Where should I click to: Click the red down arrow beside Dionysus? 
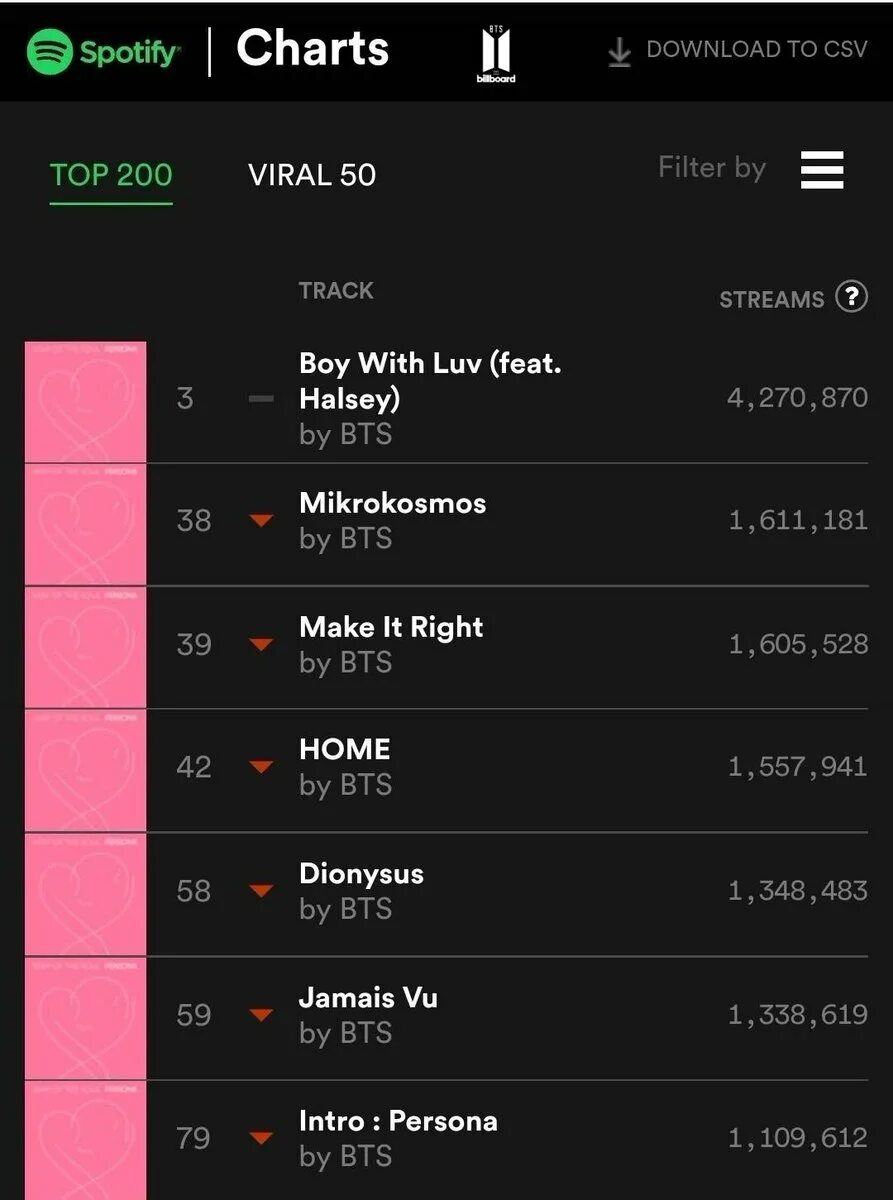tap(261, 890)
